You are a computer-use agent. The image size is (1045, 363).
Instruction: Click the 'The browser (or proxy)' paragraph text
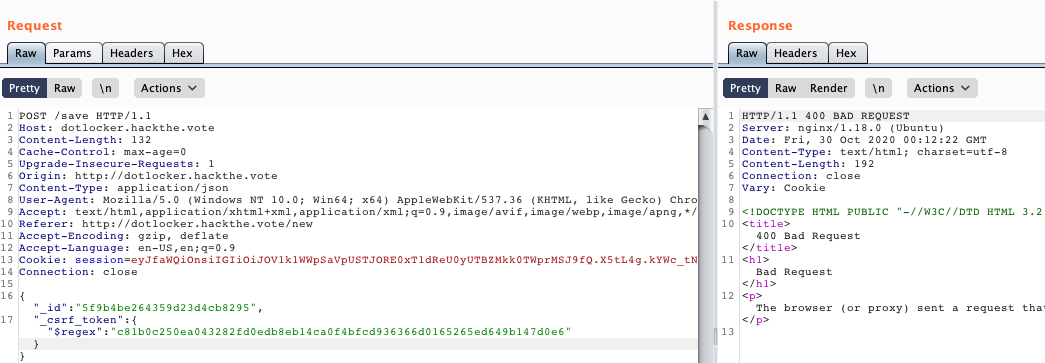[900, 308]
